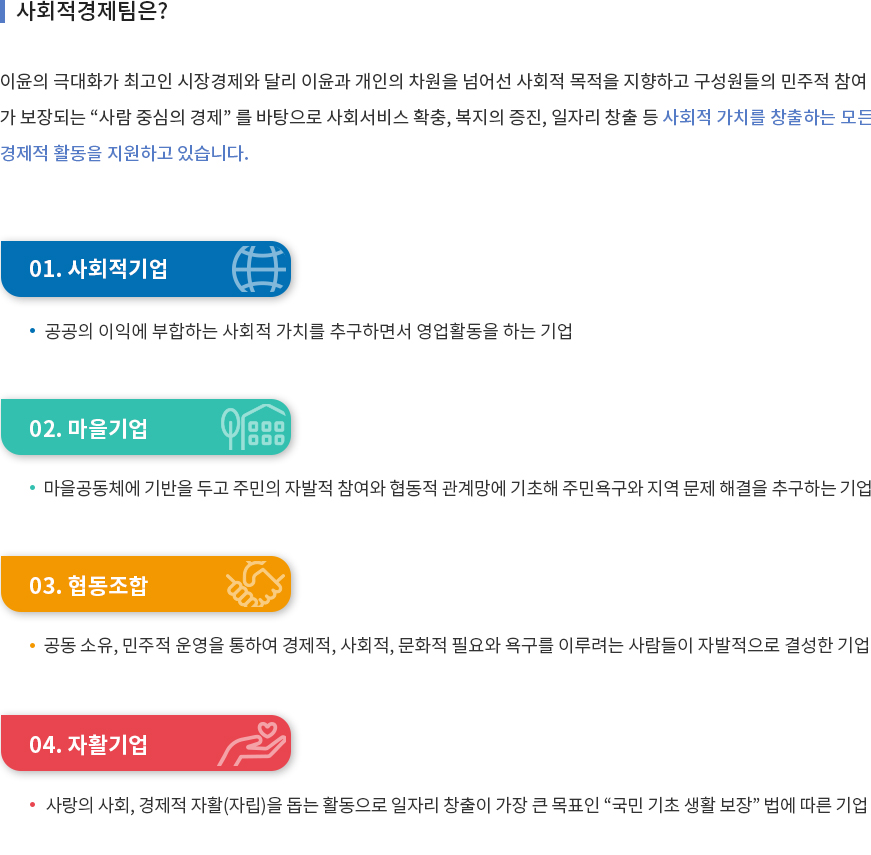The image size is (871, 855).
Task: Click blue text '사회적 가치를 창출하는 모든'
Action: tap(767, 117)
